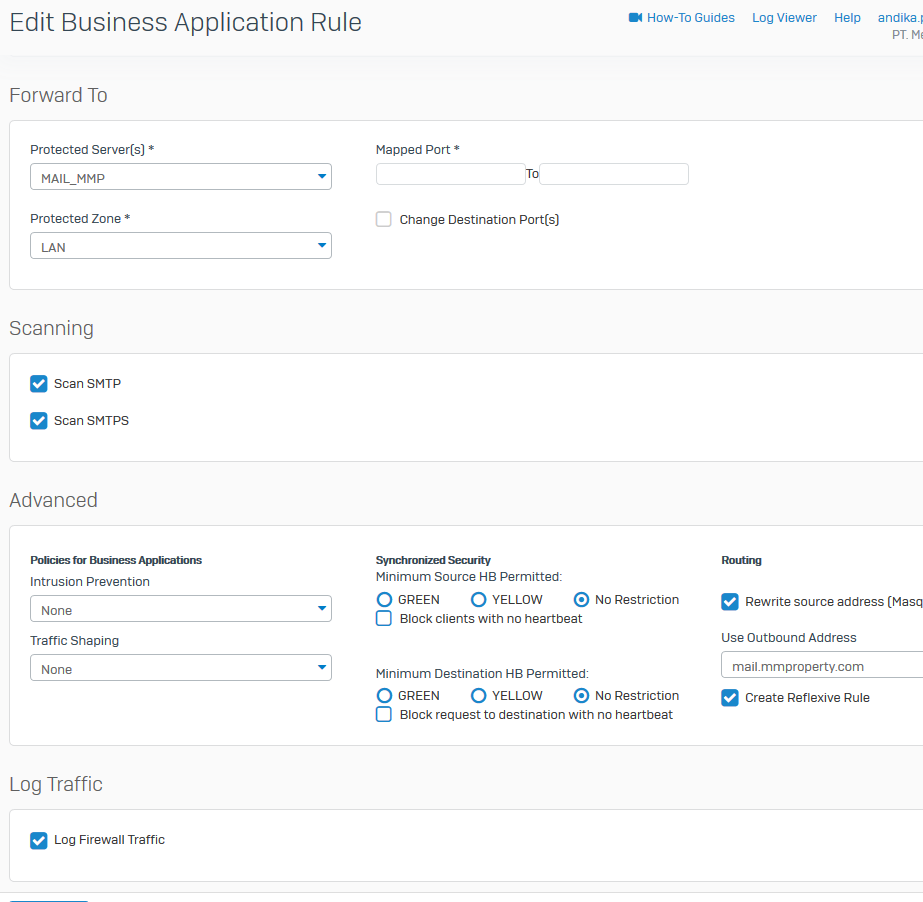Select YELLOW for Minimum Destination HB
The width and height of the screenshot is (923, 902).
[478, 696]
